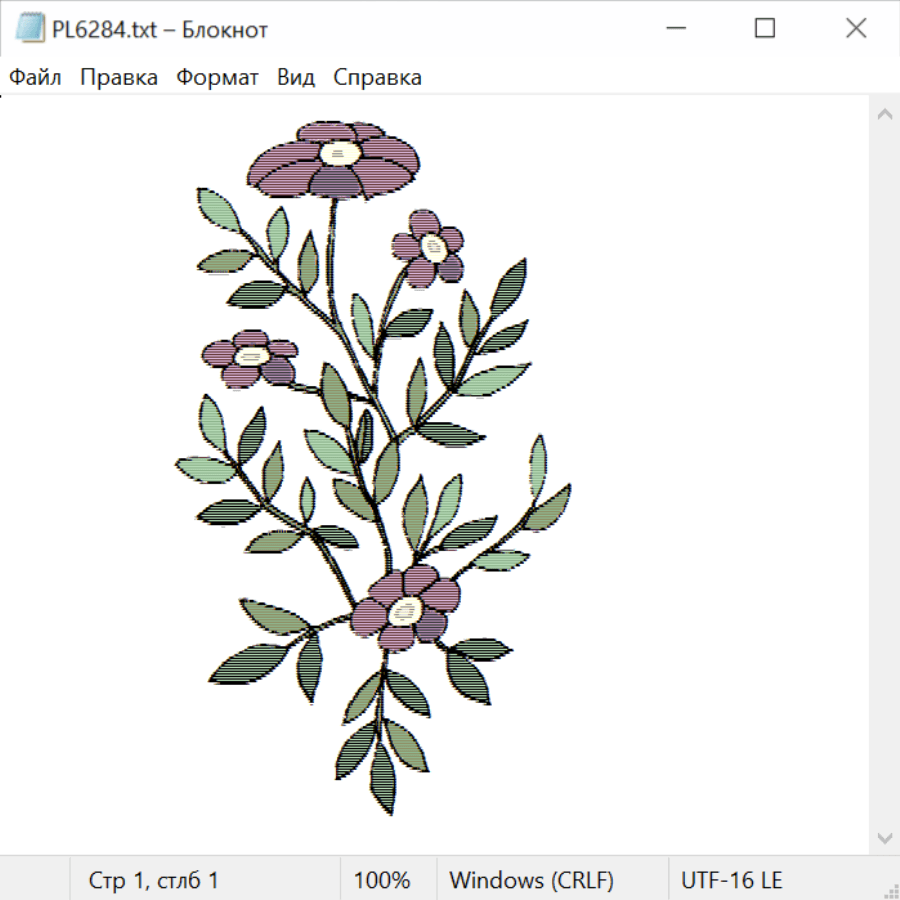The width and height of the screenshot is (900, 900).
Task: Click the UTF-16 LE encoding label
Action: (x=731, y=881)
